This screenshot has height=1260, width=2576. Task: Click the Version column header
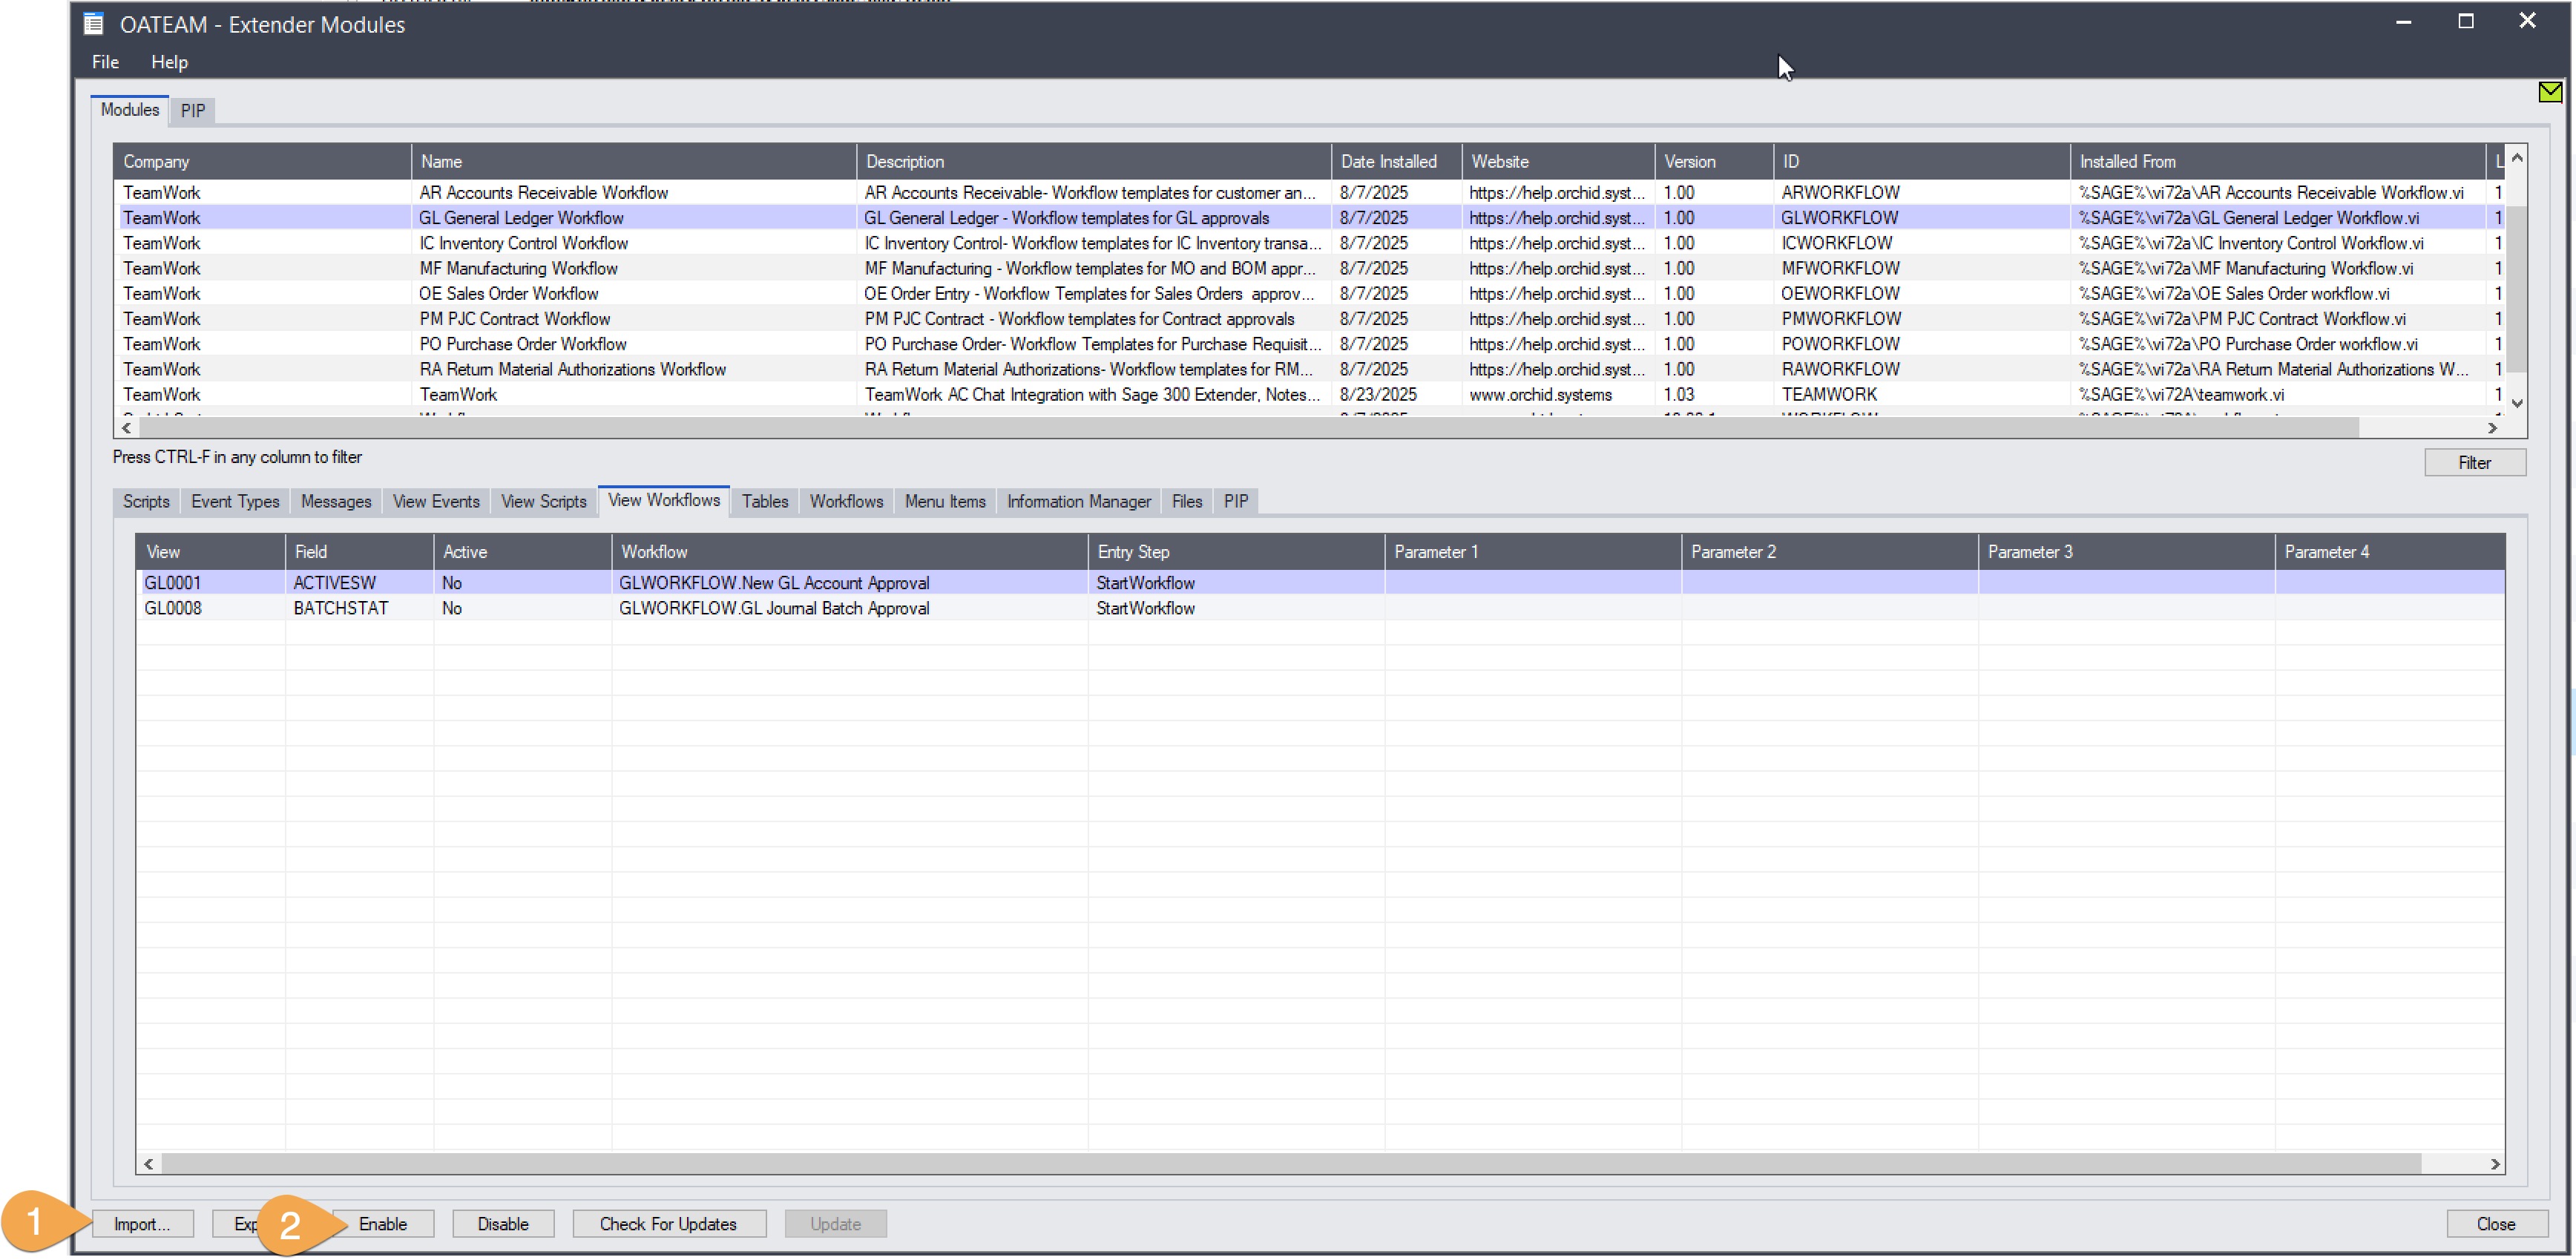tap(1713, 161)
